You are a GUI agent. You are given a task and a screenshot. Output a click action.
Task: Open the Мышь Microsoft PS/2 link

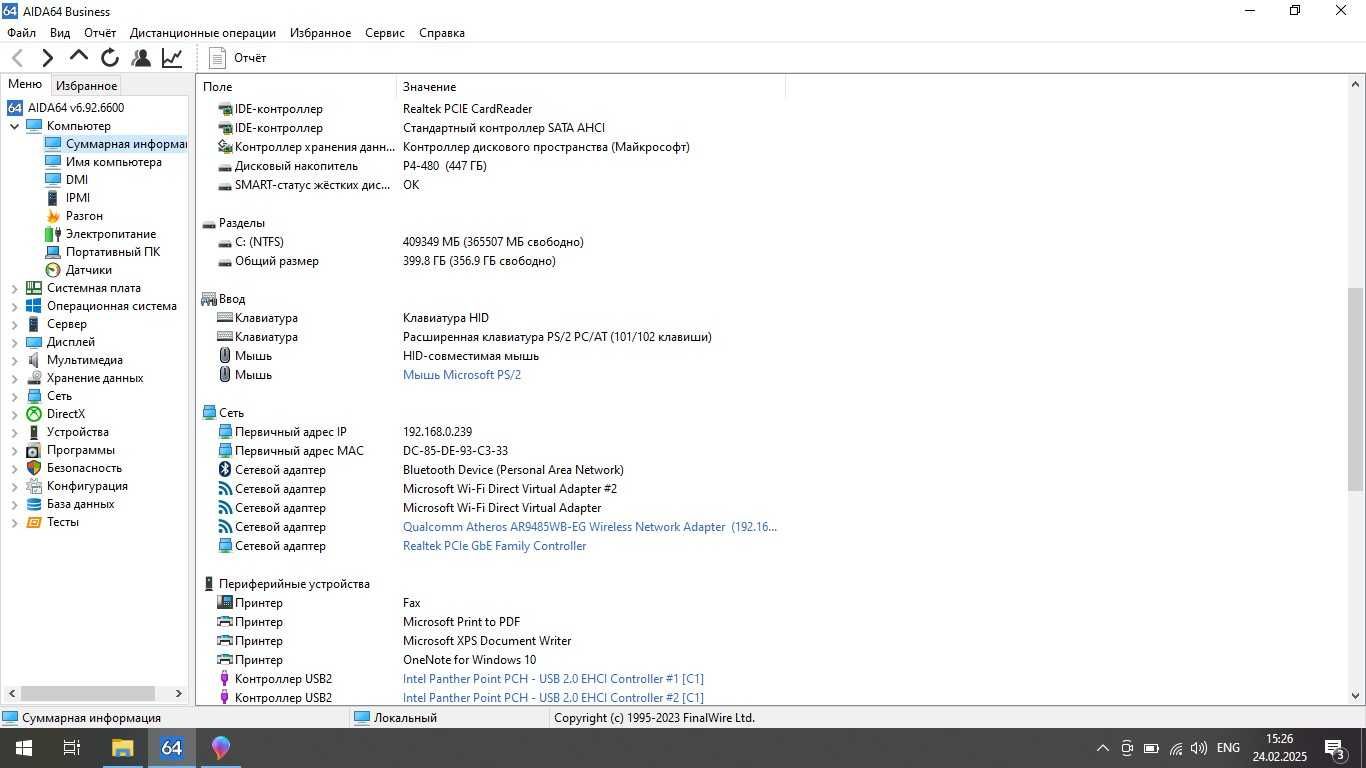(x=462, y=375)
